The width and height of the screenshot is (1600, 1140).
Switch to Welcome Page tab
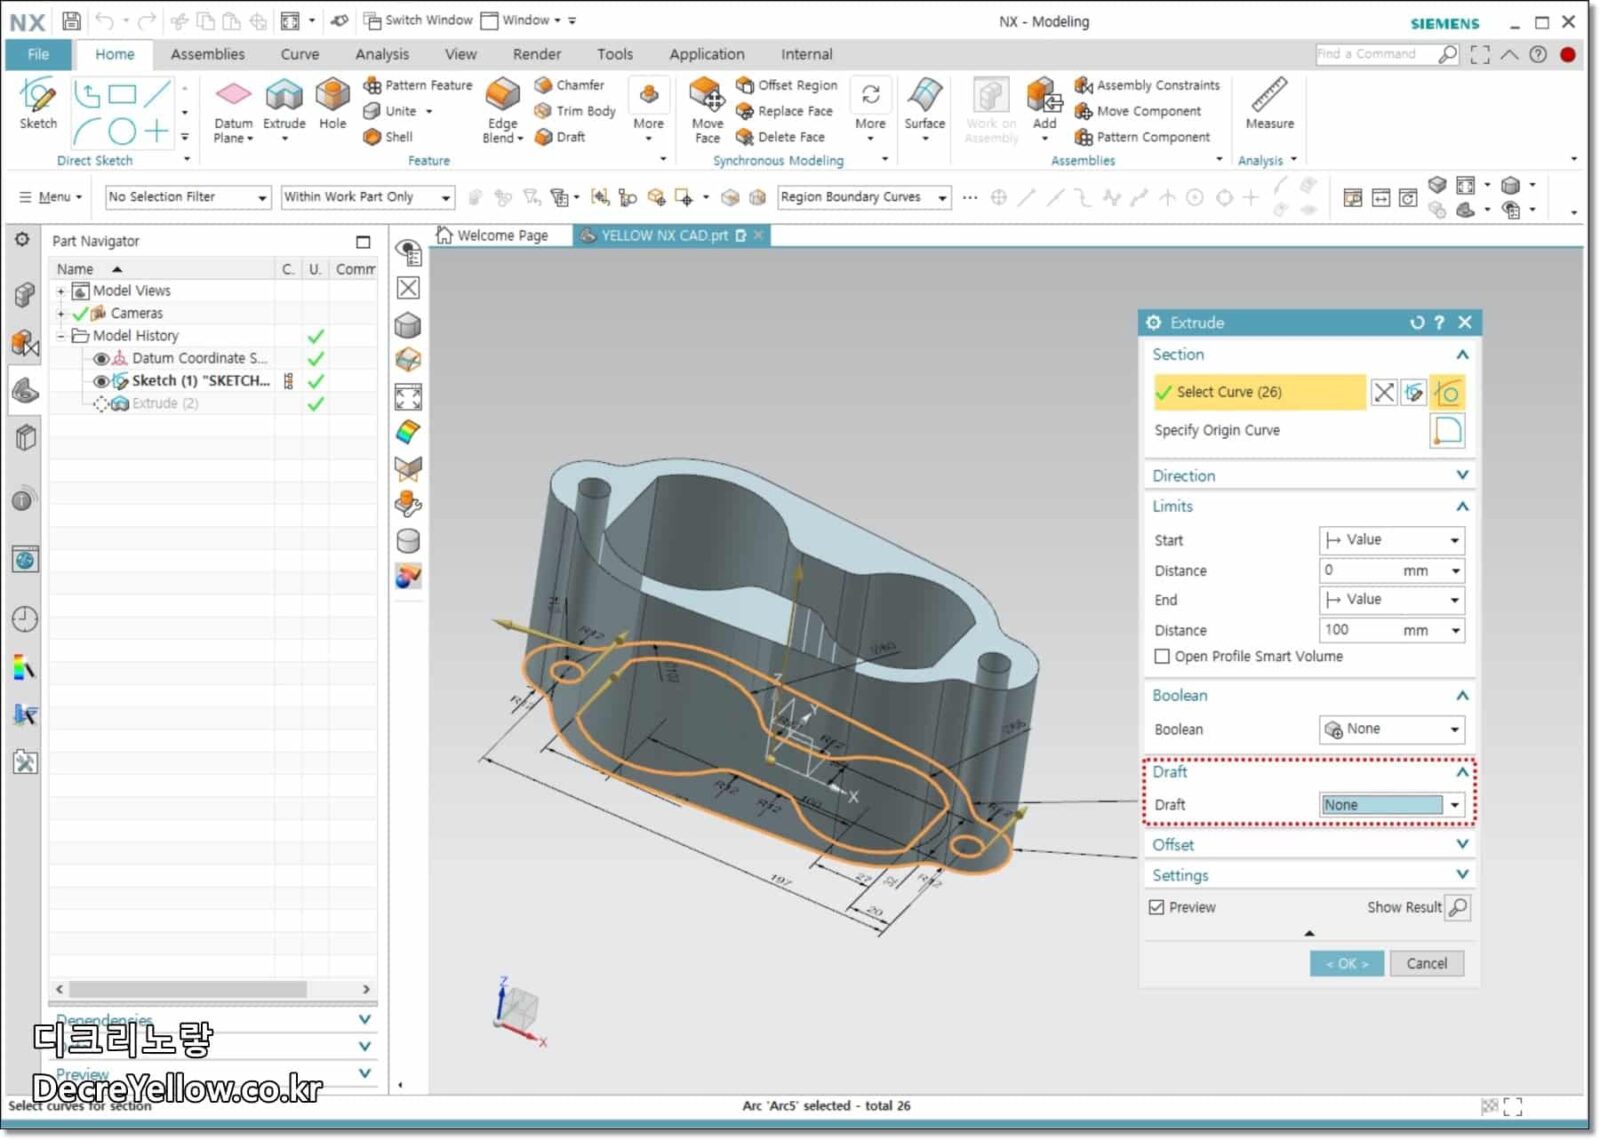(x=492, y=236)
